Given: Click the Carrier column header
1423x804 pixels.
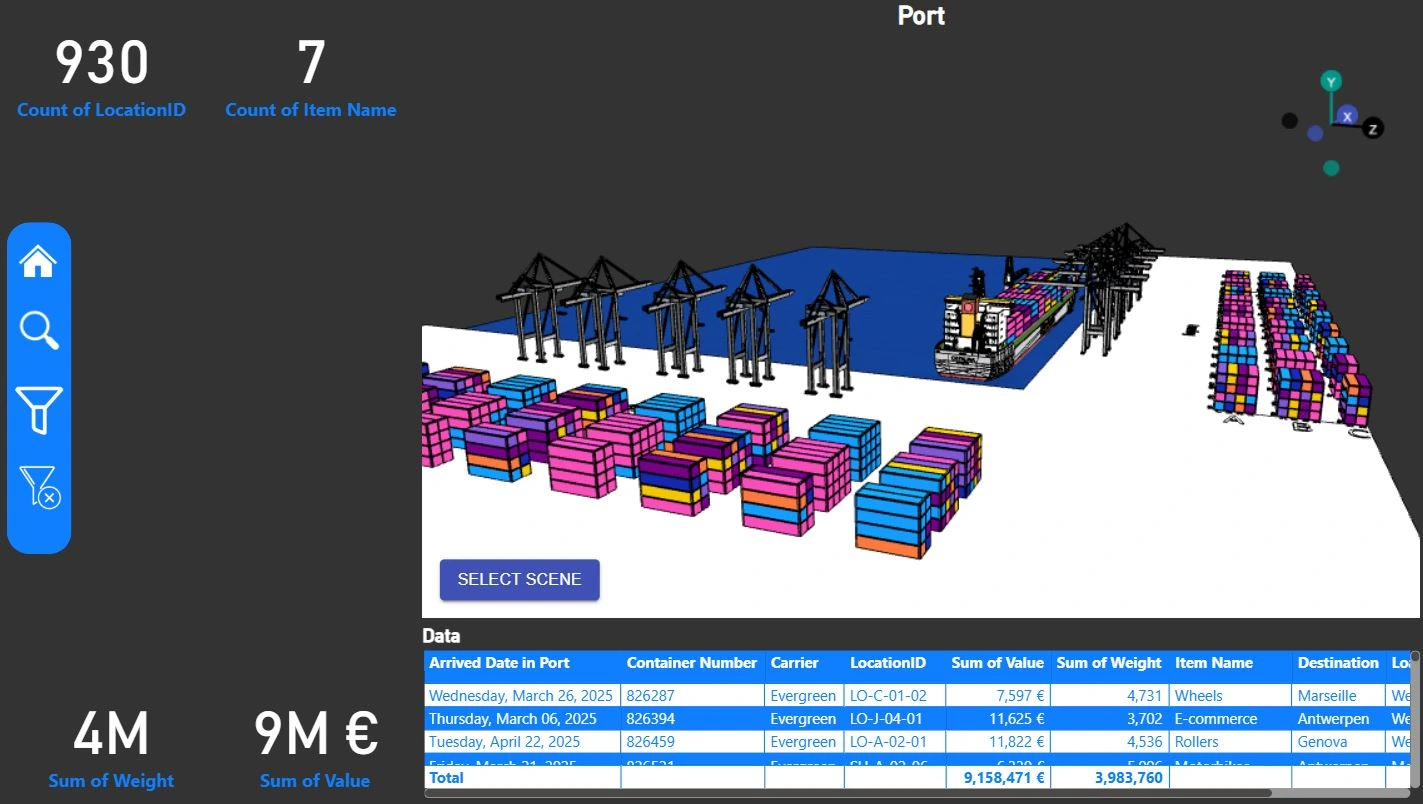Looking at the screenshot, I should tap(794, 663).
